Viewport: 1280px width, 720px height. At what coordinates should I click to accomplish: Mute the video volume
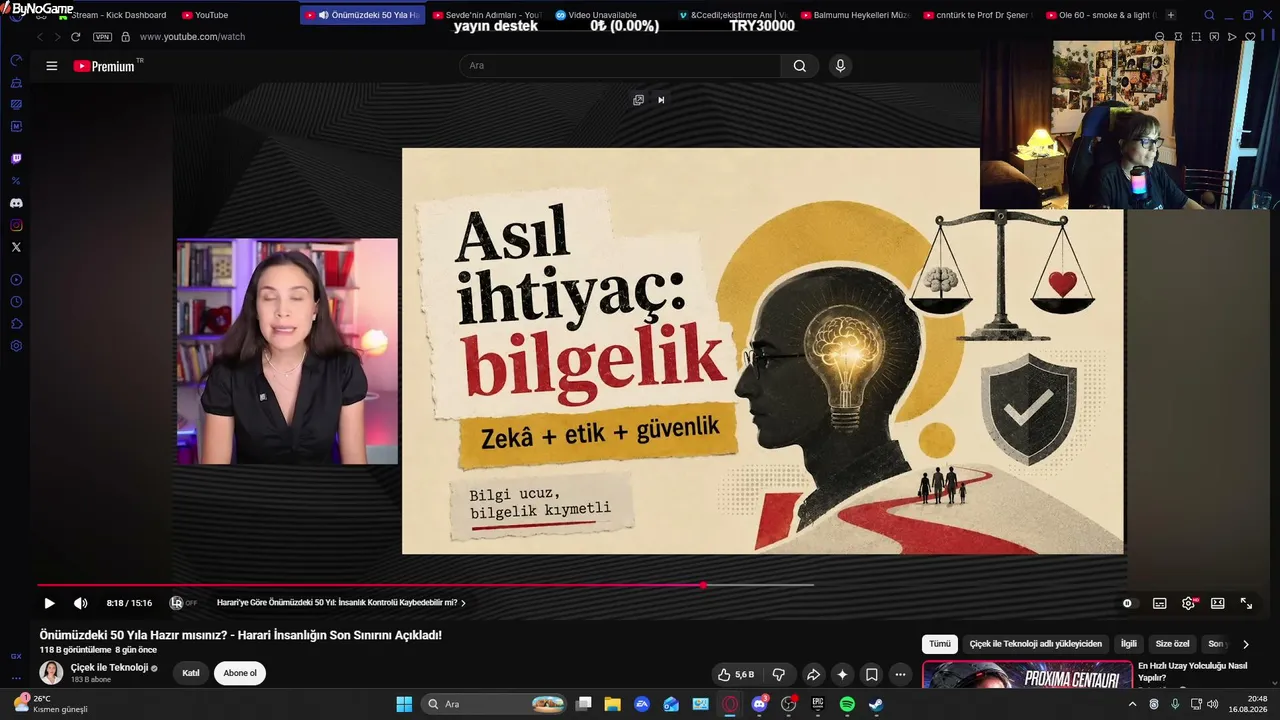81,603
